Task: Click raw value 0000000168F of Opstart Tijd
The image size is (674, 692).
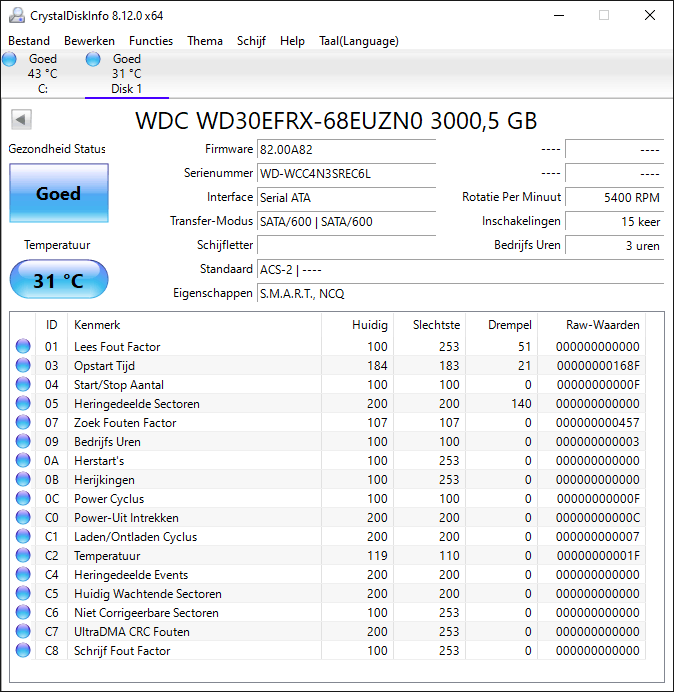Action: coord(598,366)
